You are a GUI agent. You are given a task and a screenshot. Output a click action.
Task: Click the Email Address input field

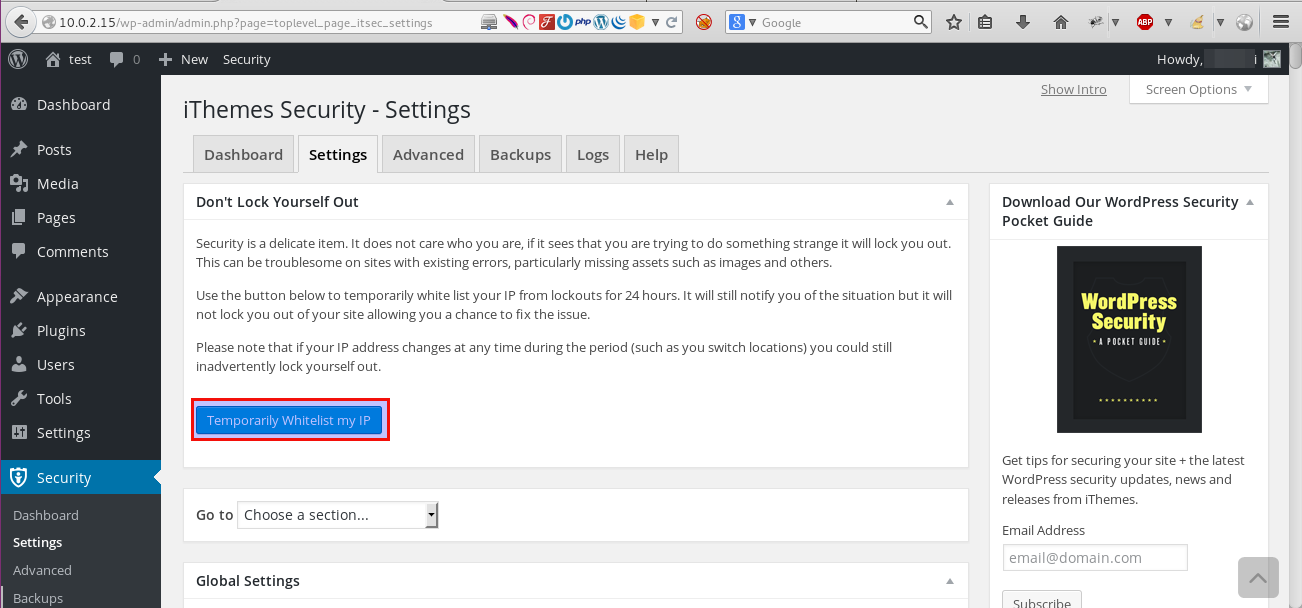1095,558
